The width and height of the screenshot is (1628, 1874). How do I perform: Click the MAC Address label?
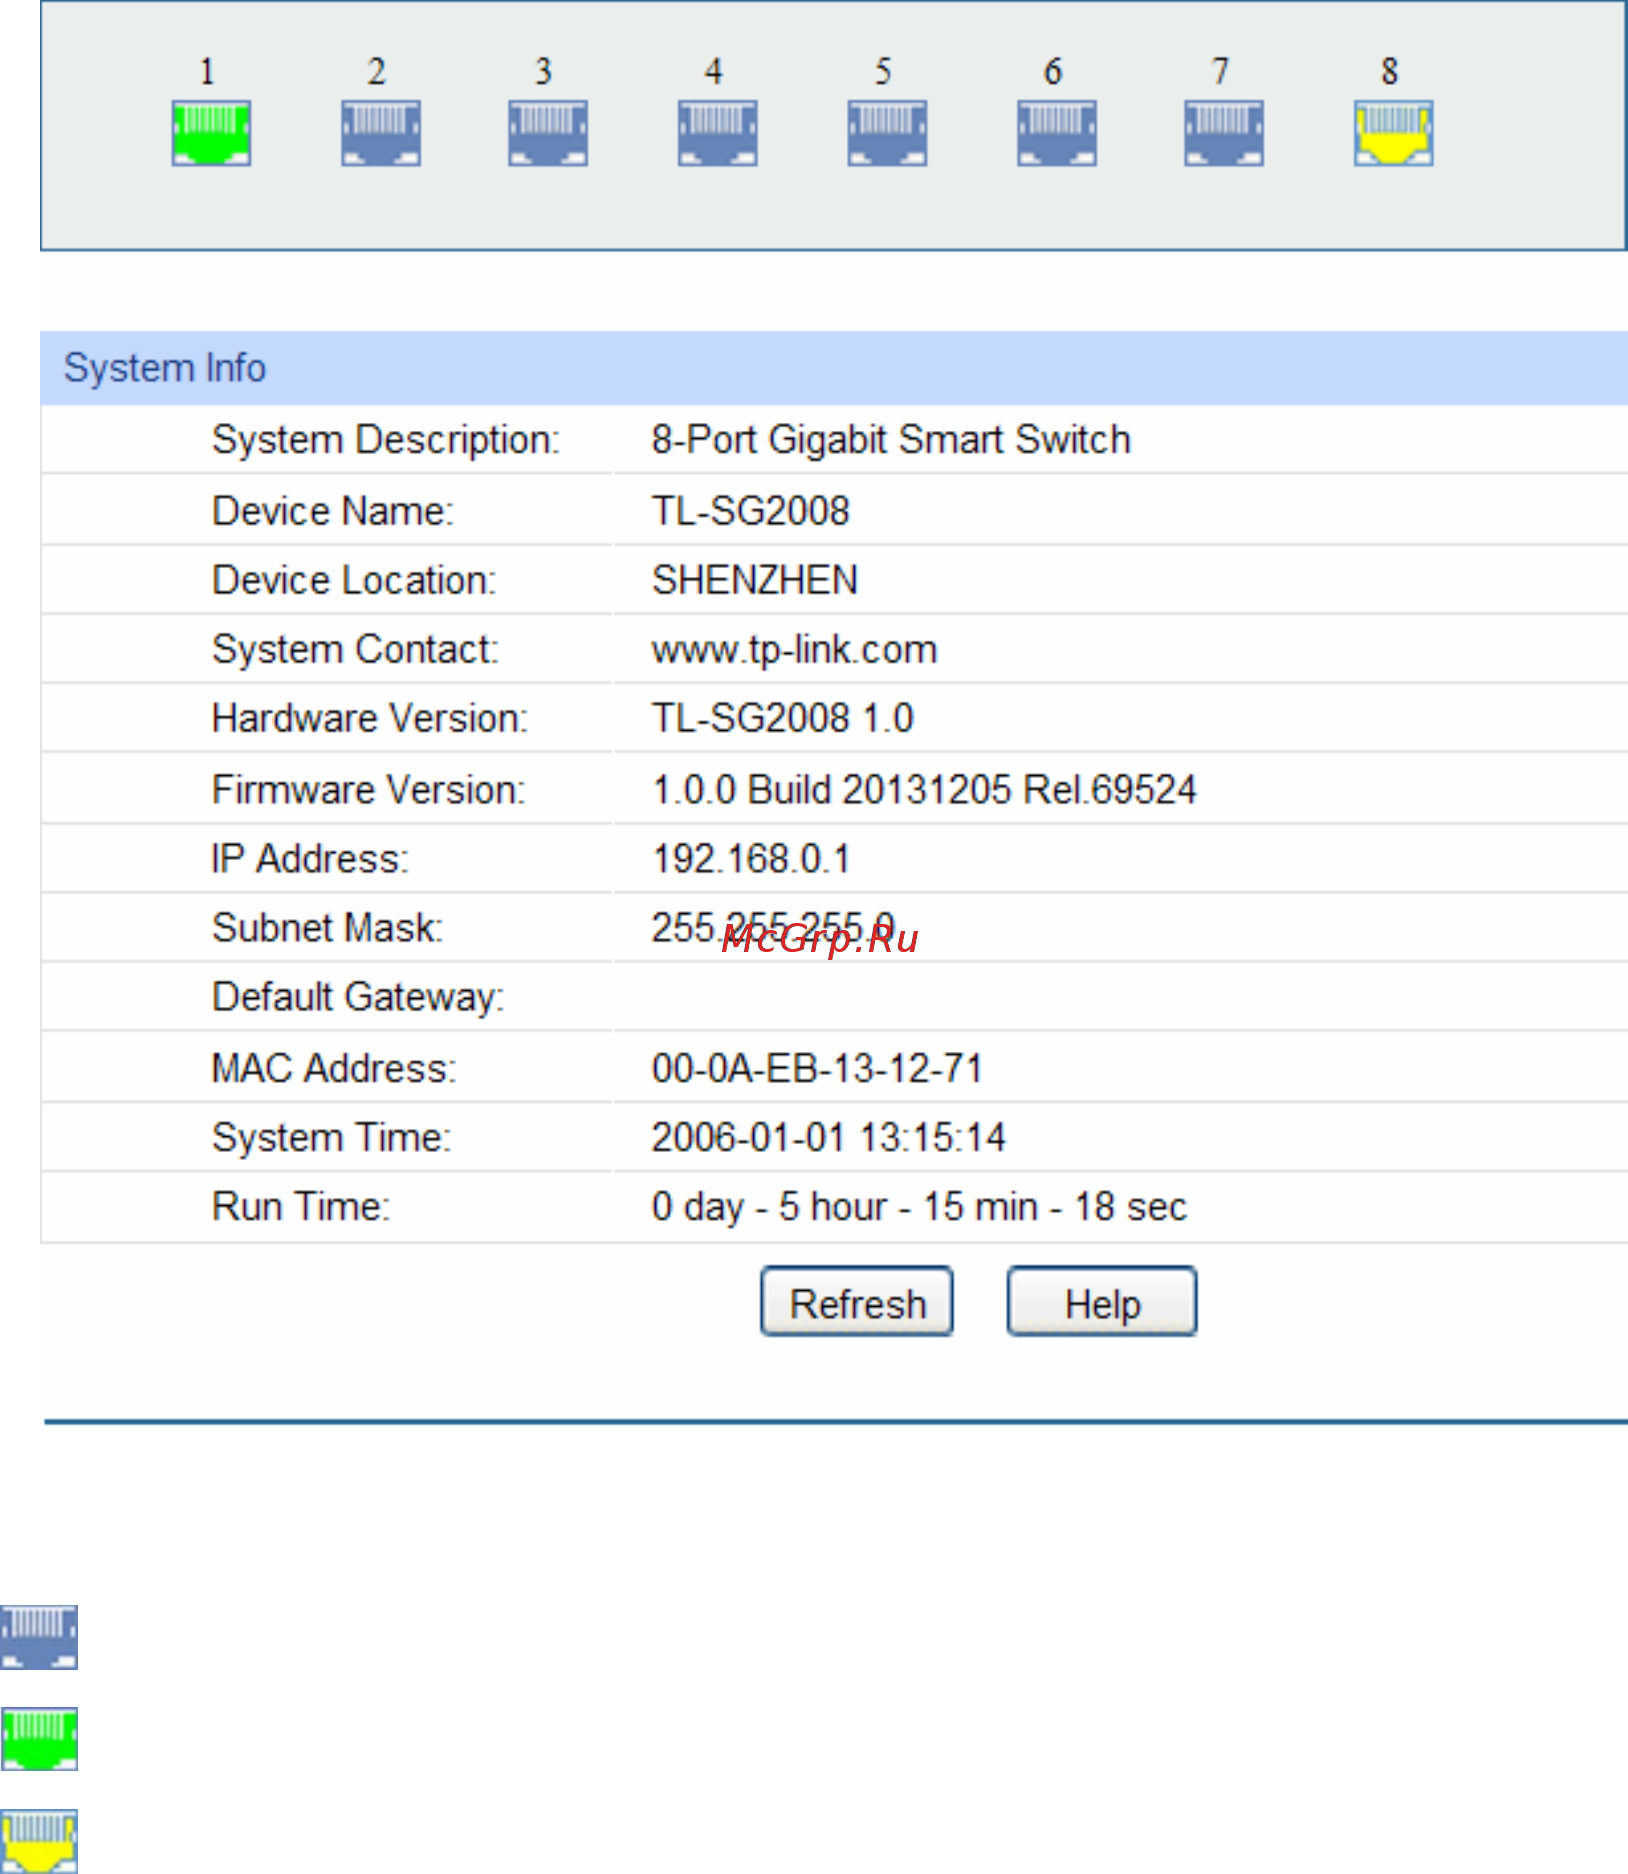tap(334, 1068)
